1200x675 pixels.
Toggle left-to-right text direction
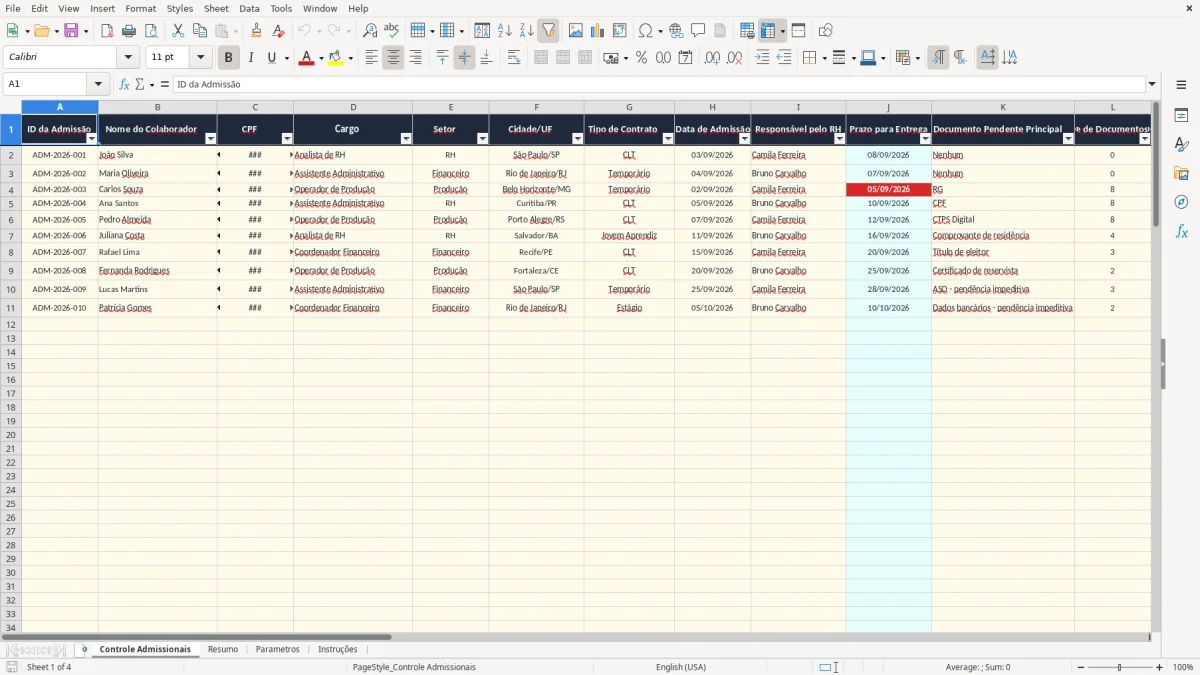pos(938,58)
